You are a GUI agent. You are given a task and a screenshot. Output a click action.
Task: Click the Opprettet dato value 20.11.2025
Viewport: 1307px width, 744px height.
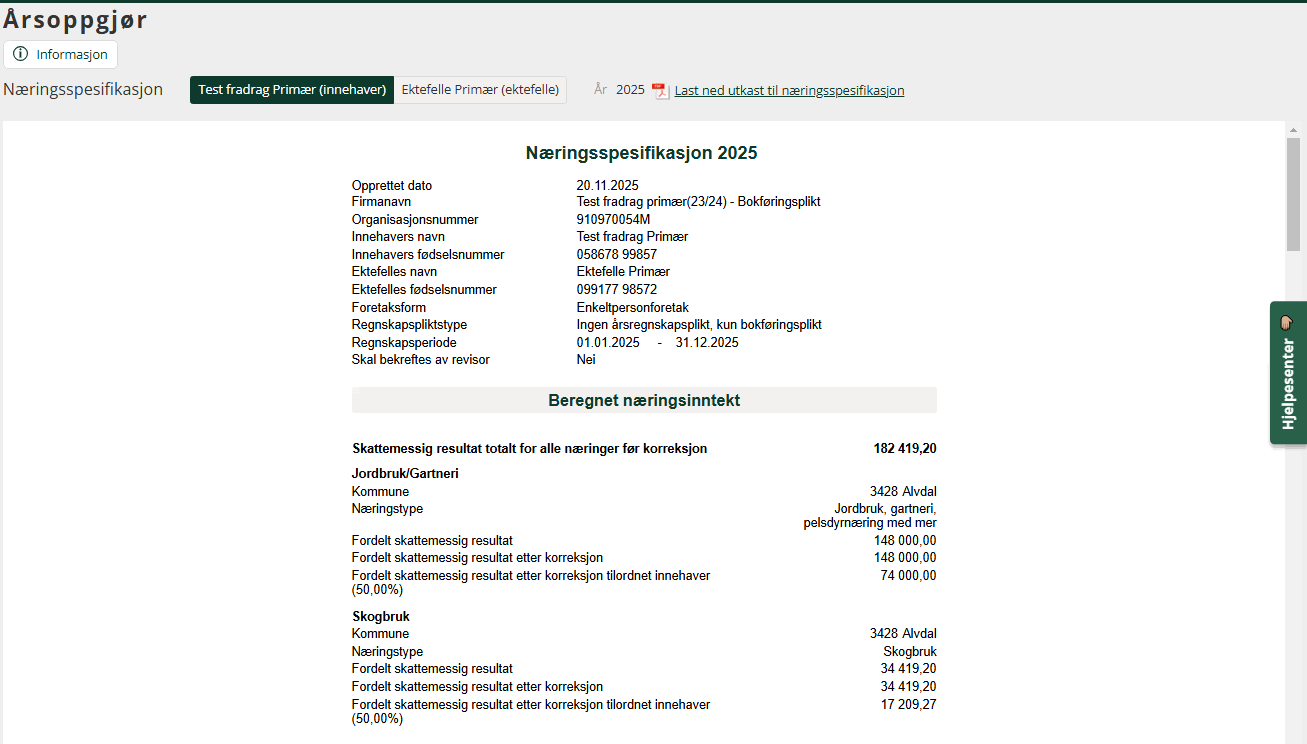click(607, 186)
